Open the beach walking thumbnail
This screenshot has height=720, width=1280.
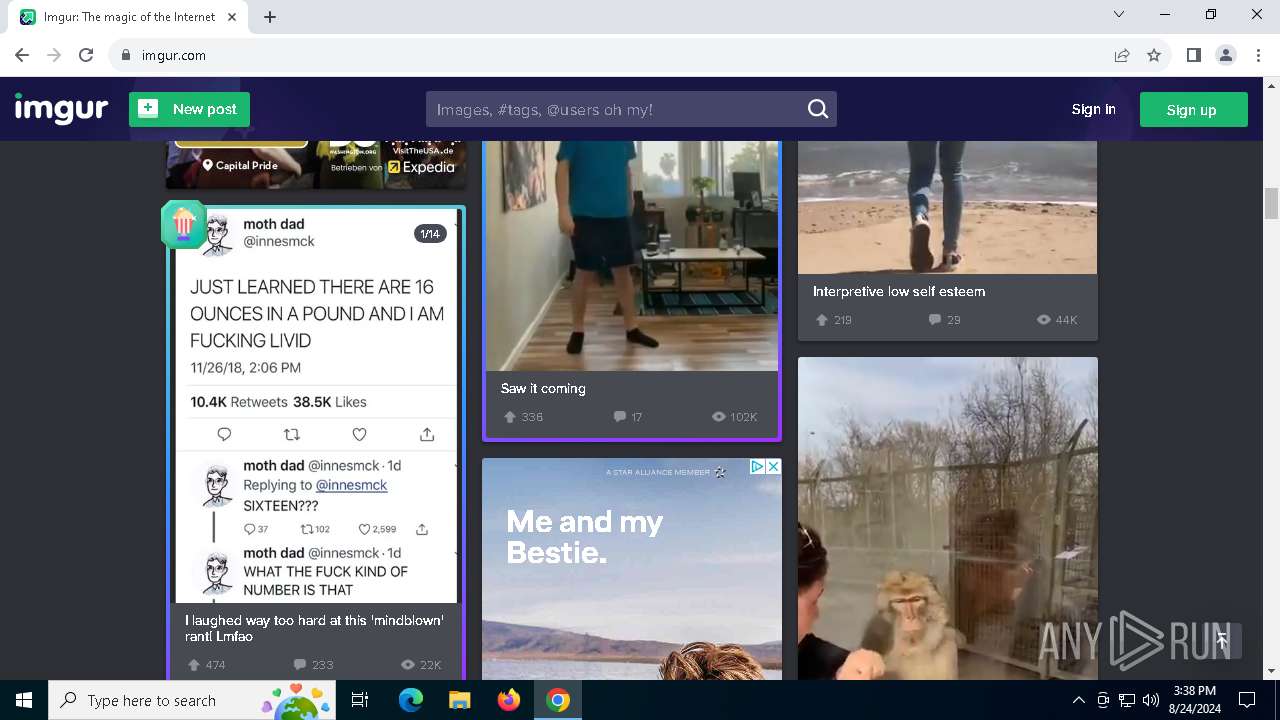(947, 207)
